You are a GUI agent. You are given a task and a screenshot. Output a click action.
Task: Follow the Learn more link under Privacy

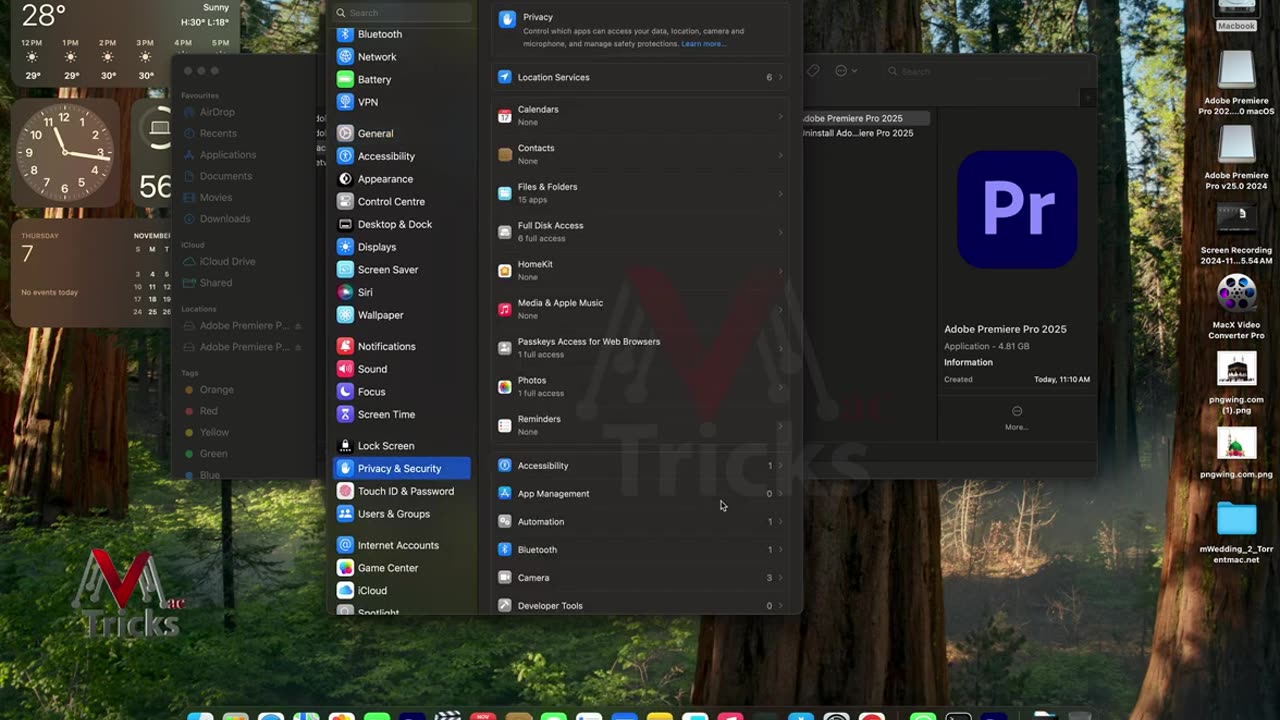pos(703,44)
